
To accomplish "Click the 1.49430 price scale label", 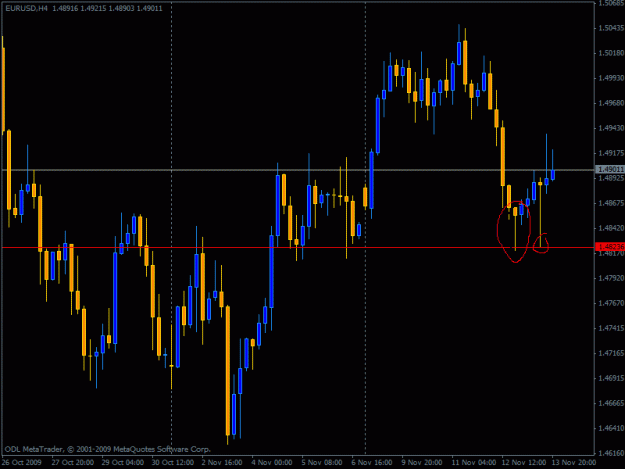I will [x=611, y=128].
